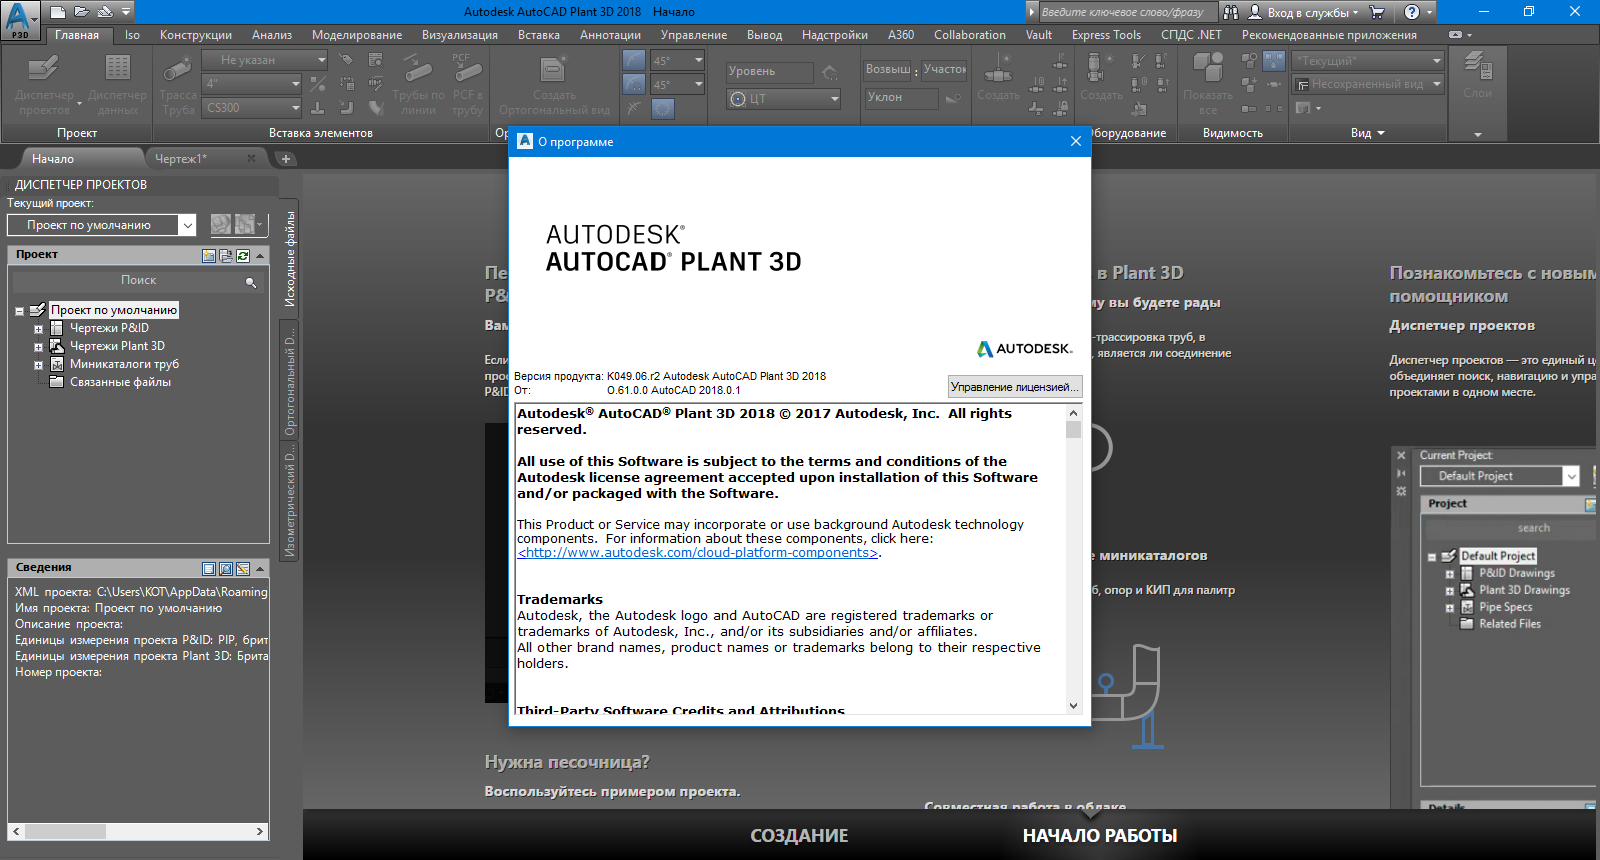This screenshot has height=860, width=1600.
Task: Click the copy drawing icon in Проект header
Action: pos(226,255)
